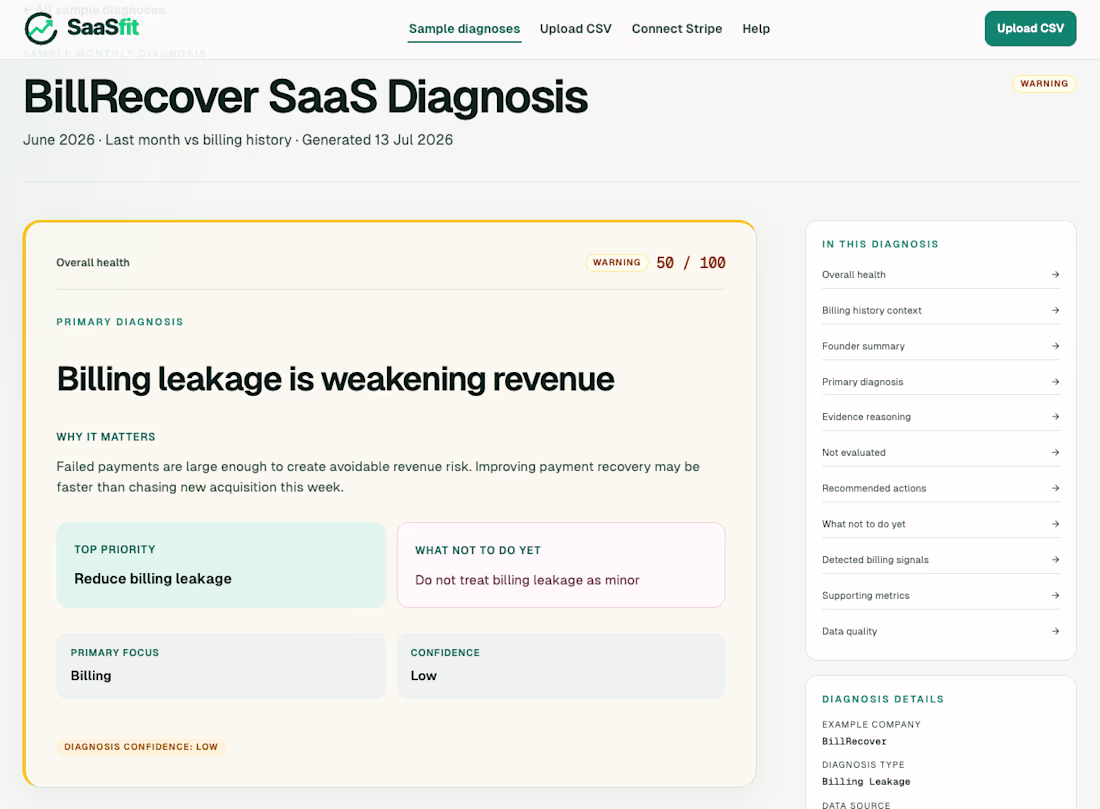This screenshot has width=1100, height=809.
Task: Click the BillRecover example company value
Action: tap(854, 742)
